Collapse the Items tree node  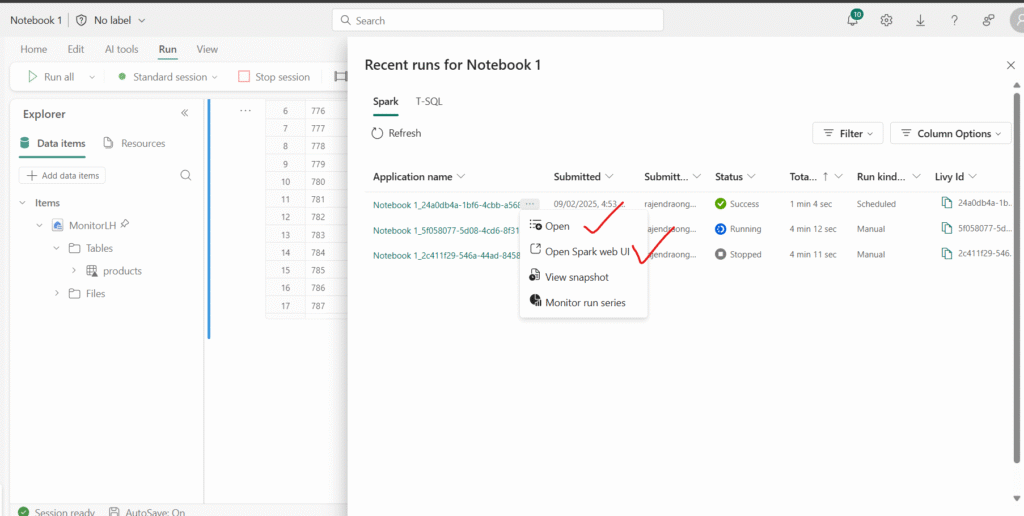23,203
